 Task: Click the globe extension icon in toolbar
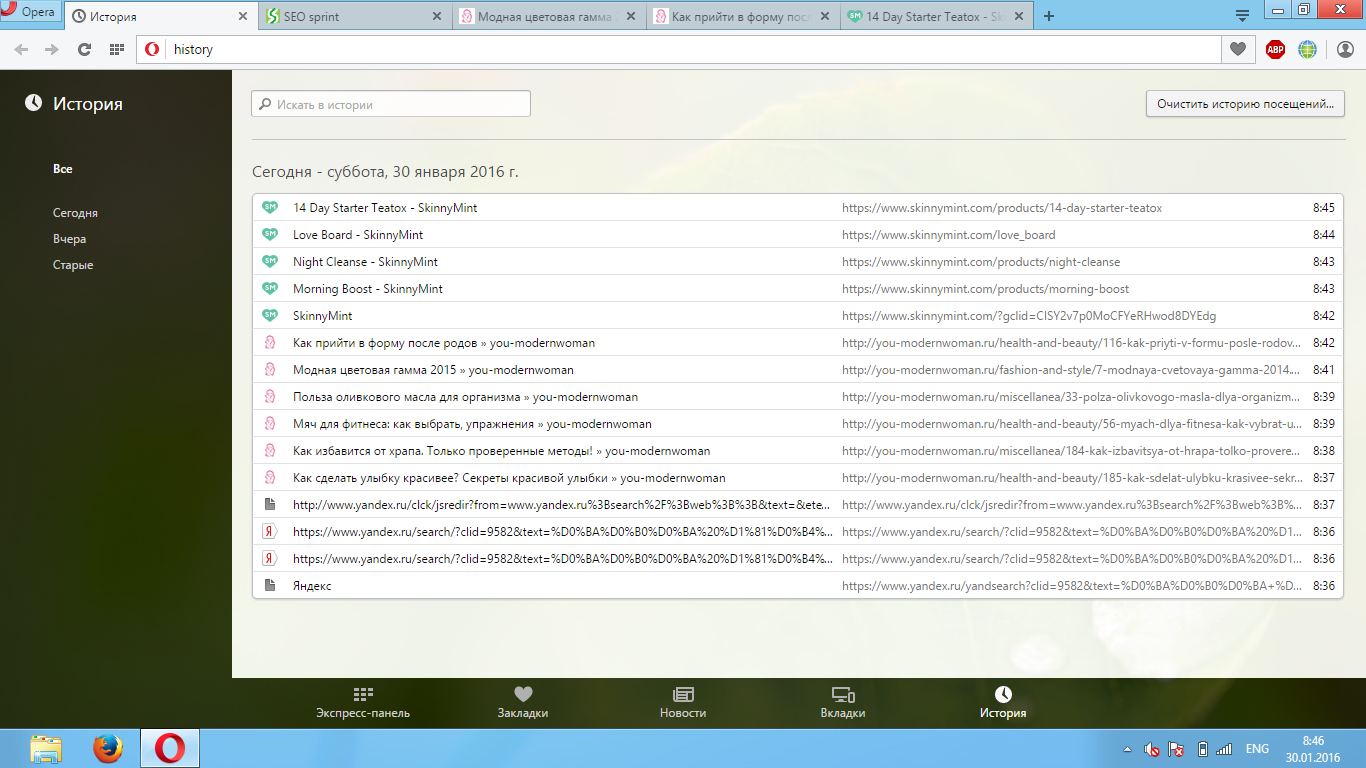1307,49
